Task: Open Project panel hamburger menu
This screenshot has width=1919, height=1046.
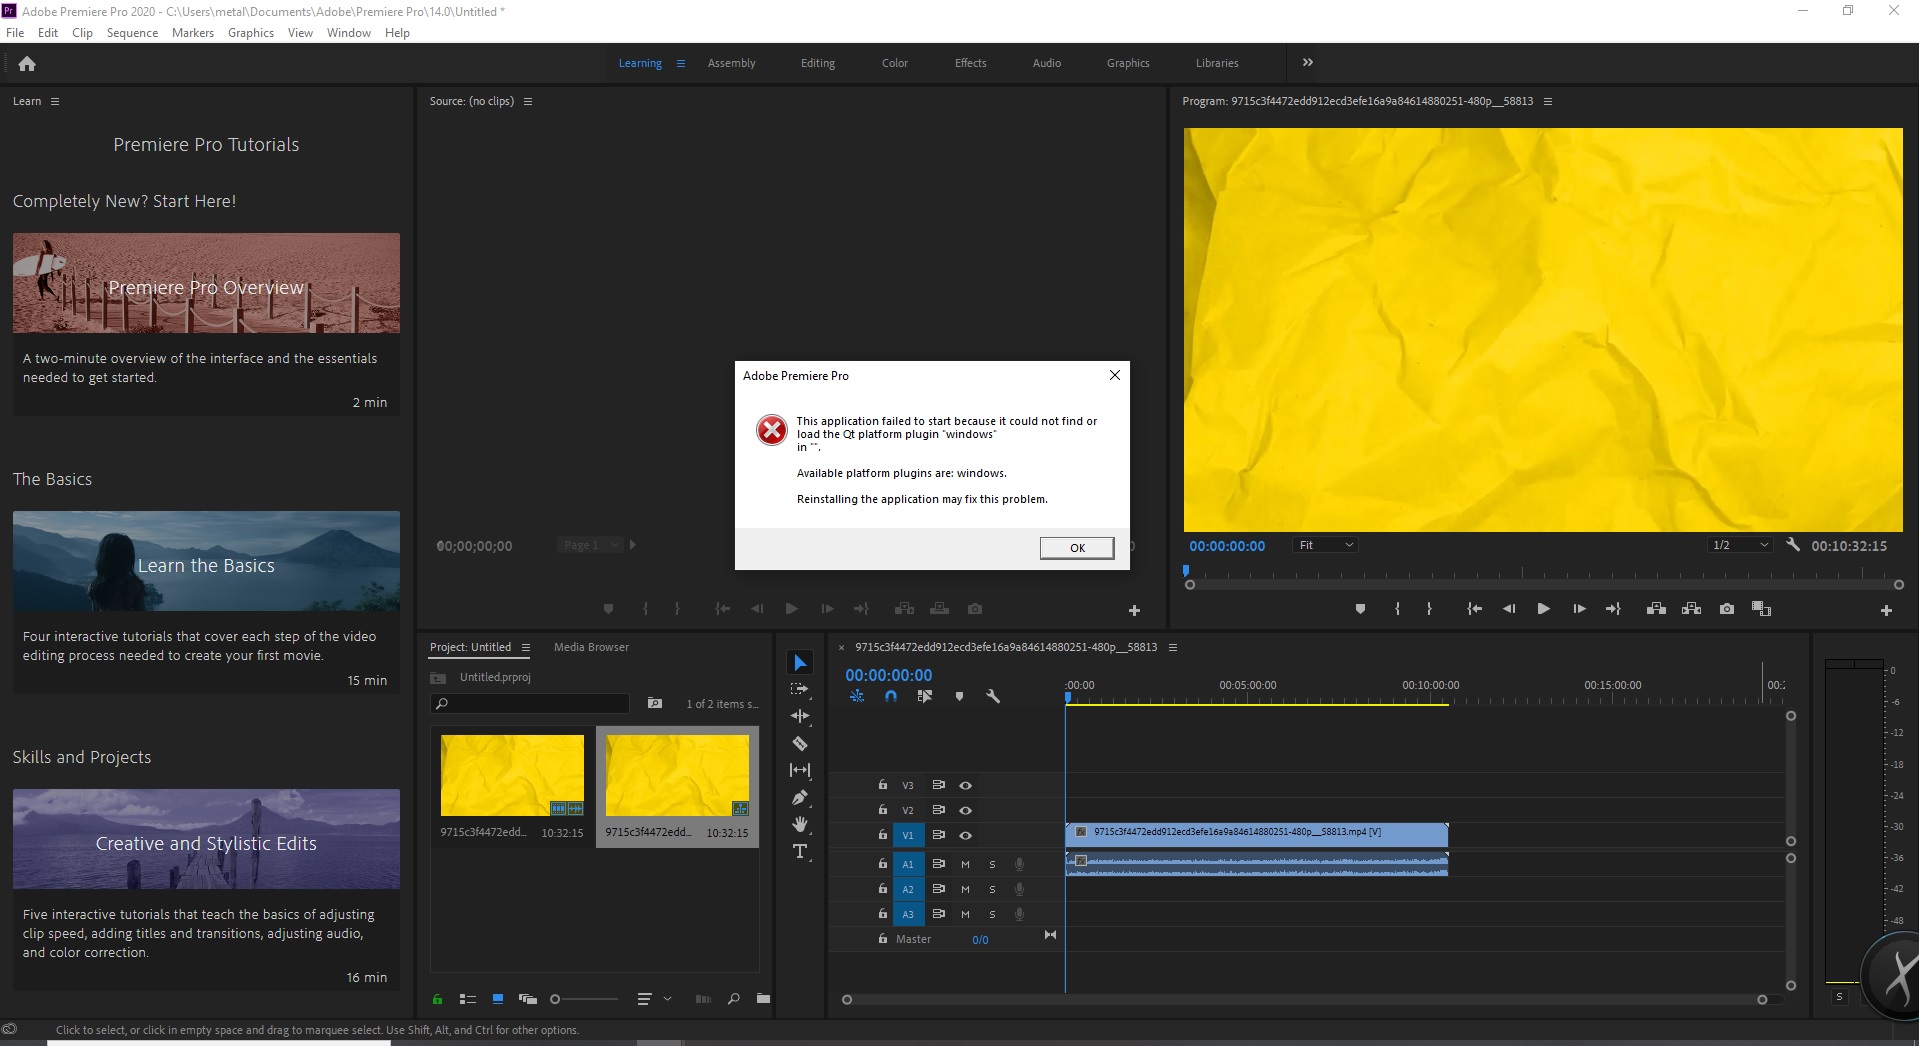Action: tap(526, 648)
